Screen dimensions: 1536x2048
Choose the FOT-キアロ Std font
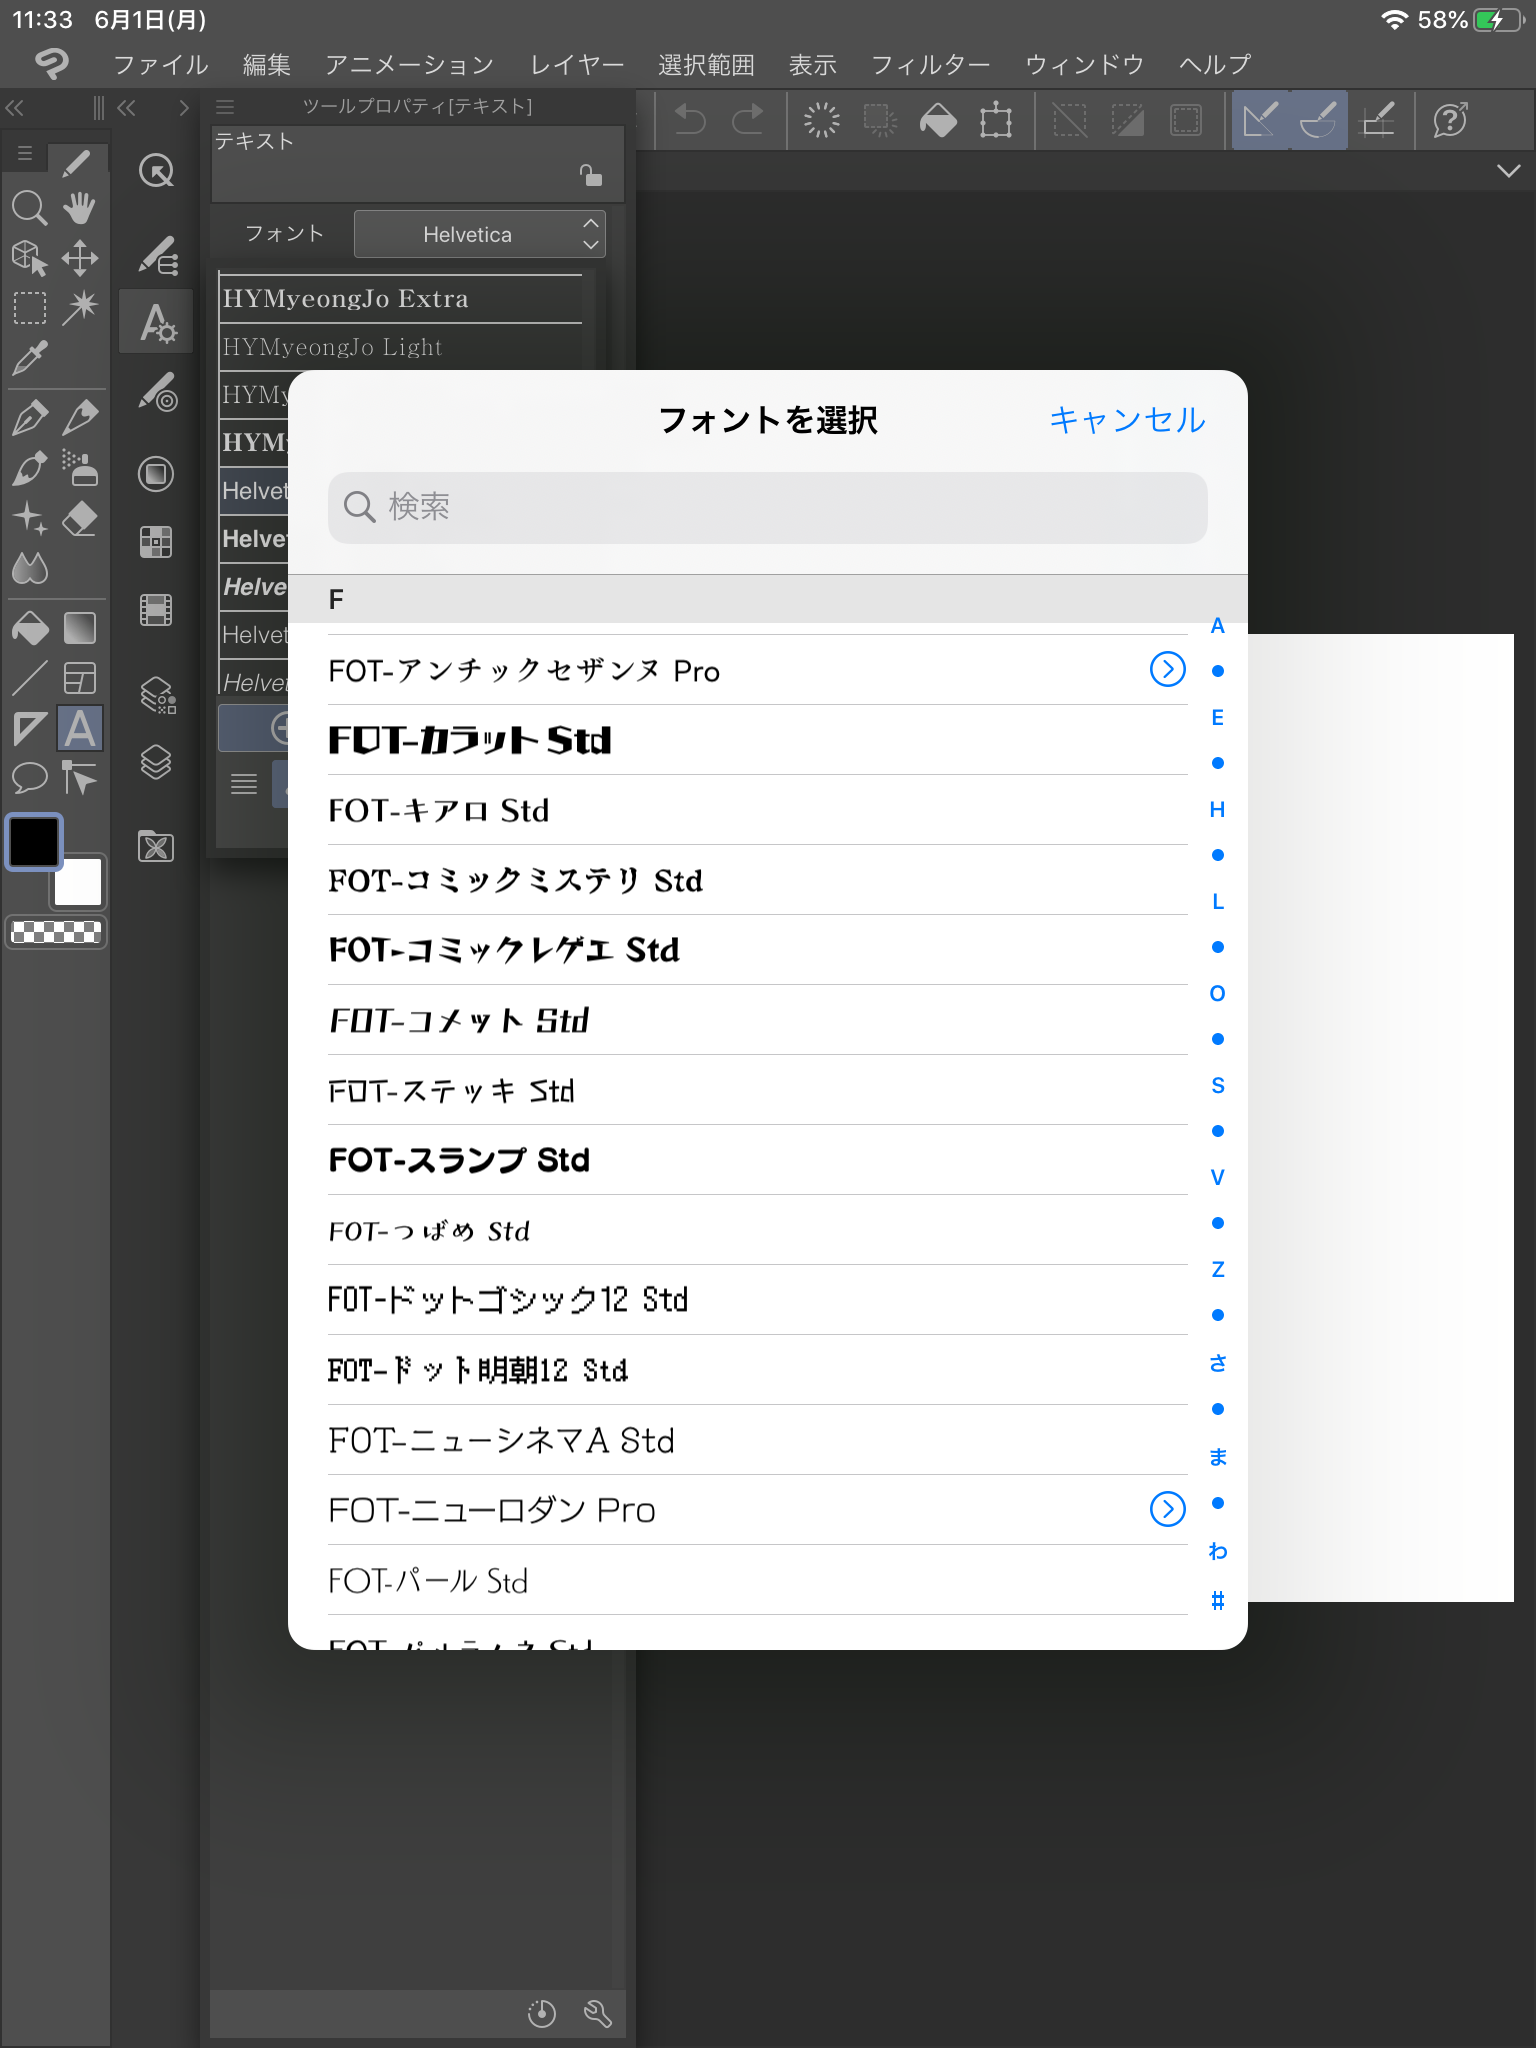click(x=757, y=810)
